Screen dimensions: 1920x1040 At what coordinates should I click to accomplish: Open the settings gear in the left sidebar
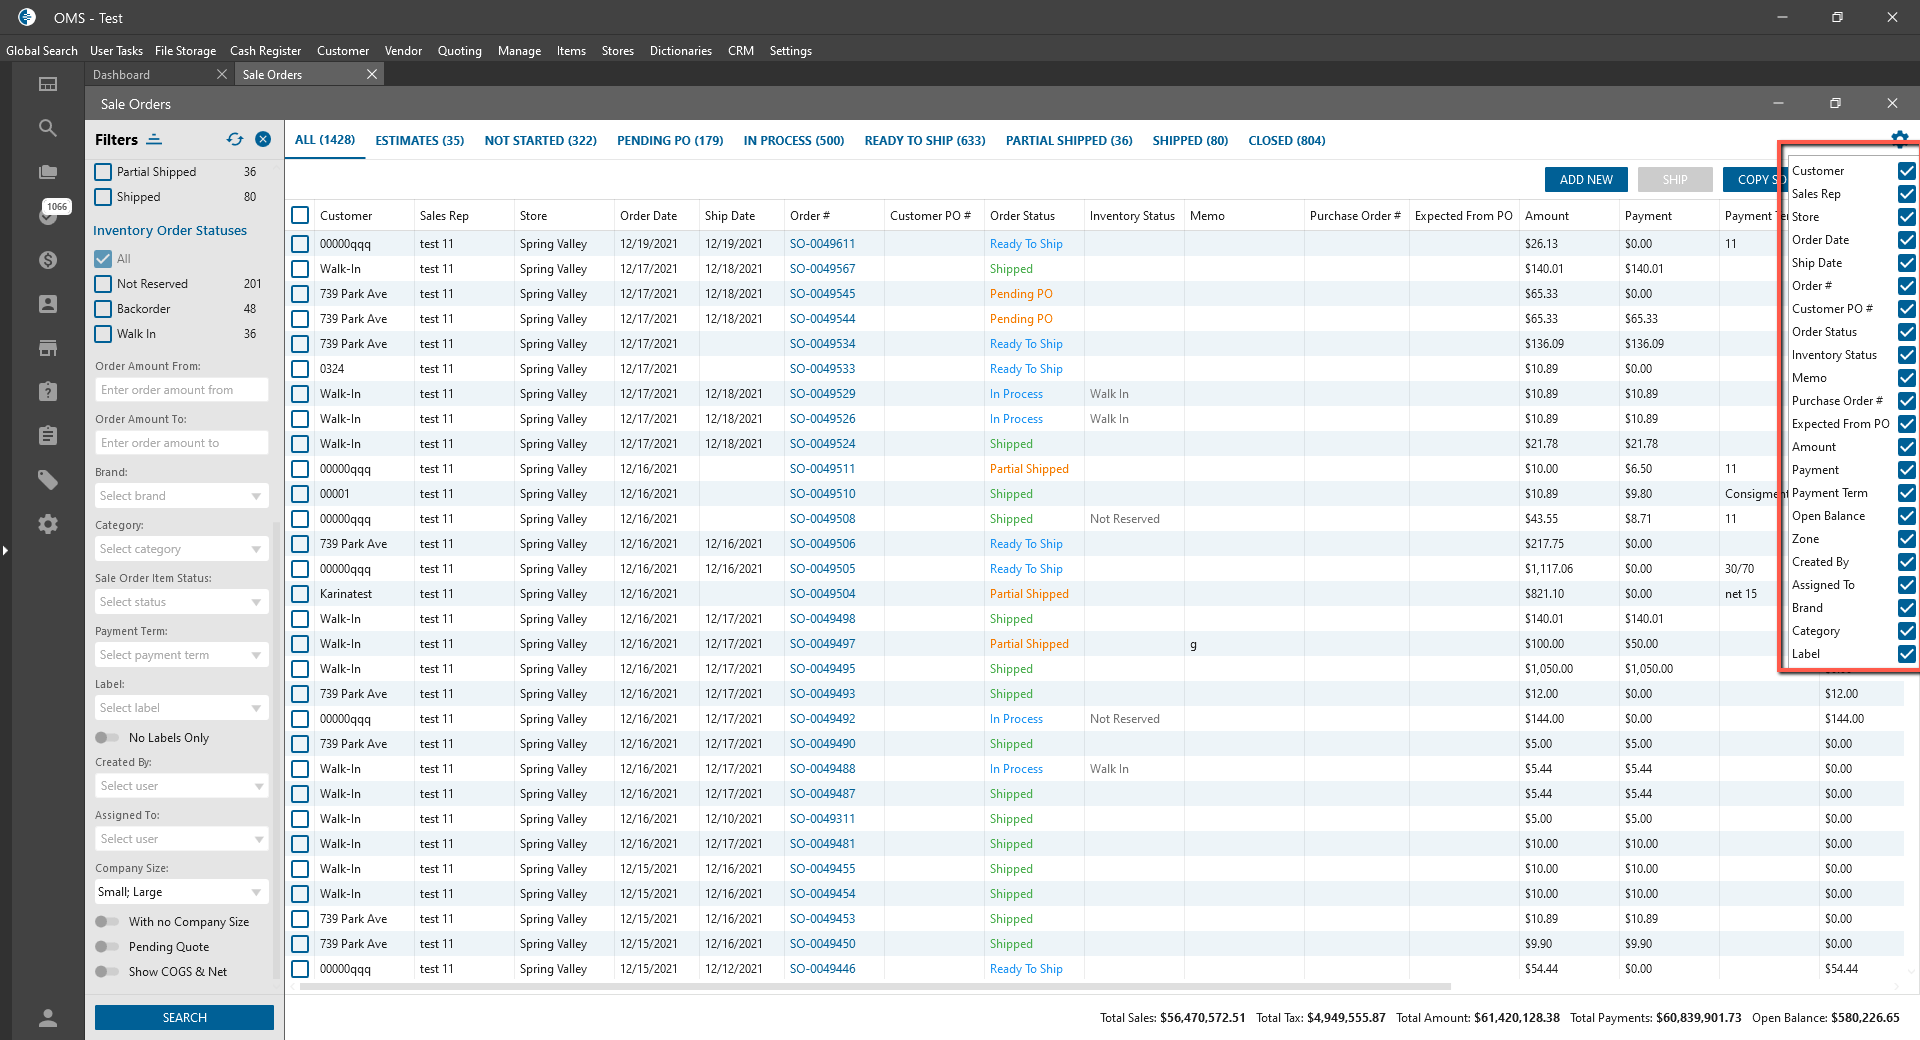pos(47,524)
